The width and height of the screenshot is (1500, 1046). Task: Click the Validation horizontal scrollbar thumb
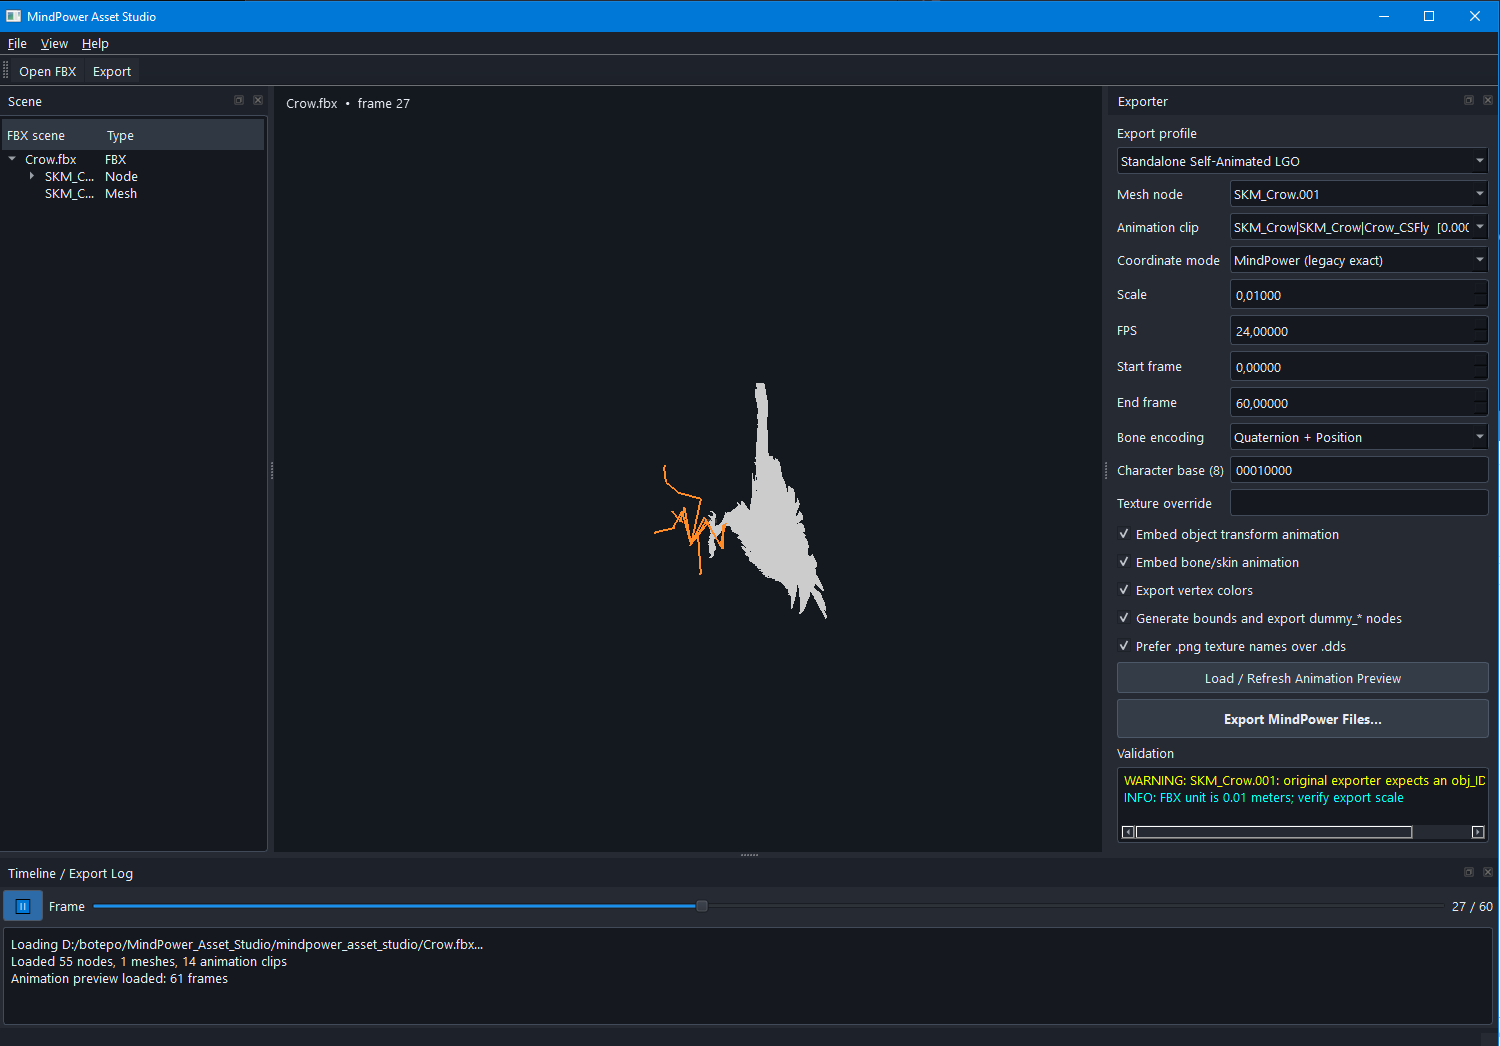coord(1274,832)
